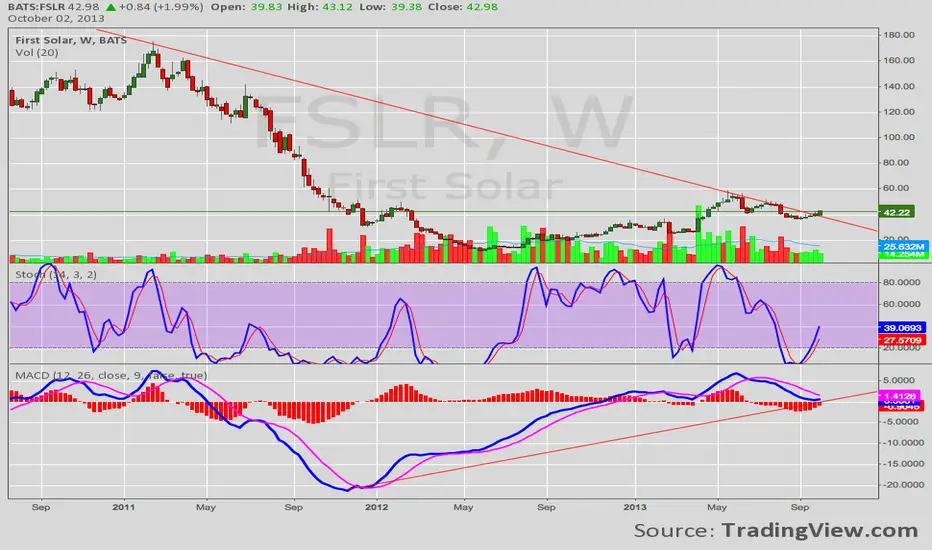Click the red 27.5709 stochastic value tag
The height and width of the screenshot is (550, 932).
tap(902, 340)
